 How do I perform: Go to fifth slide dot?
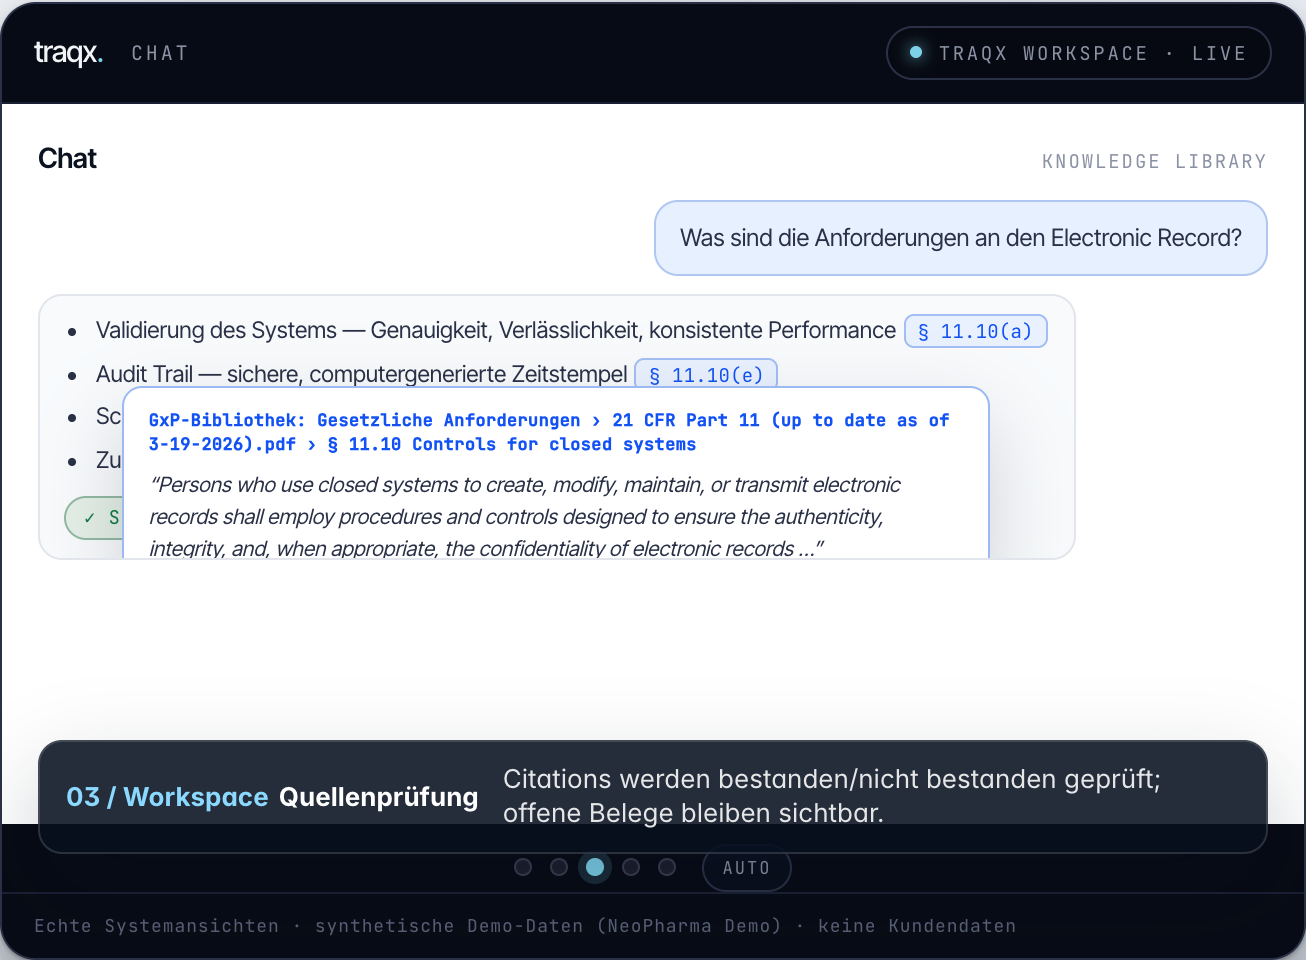[667, 867]
